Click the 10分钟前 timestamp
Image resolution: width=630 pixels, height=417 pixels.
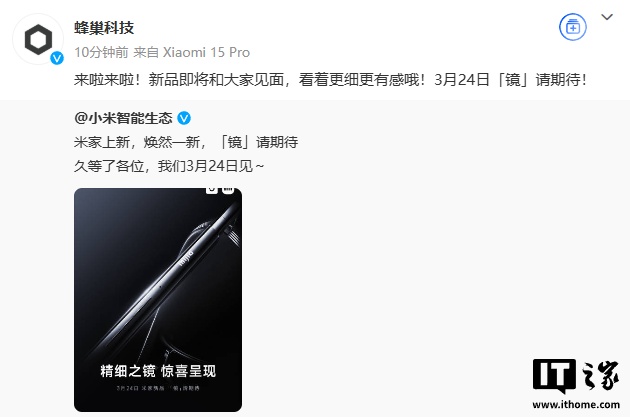101,52
